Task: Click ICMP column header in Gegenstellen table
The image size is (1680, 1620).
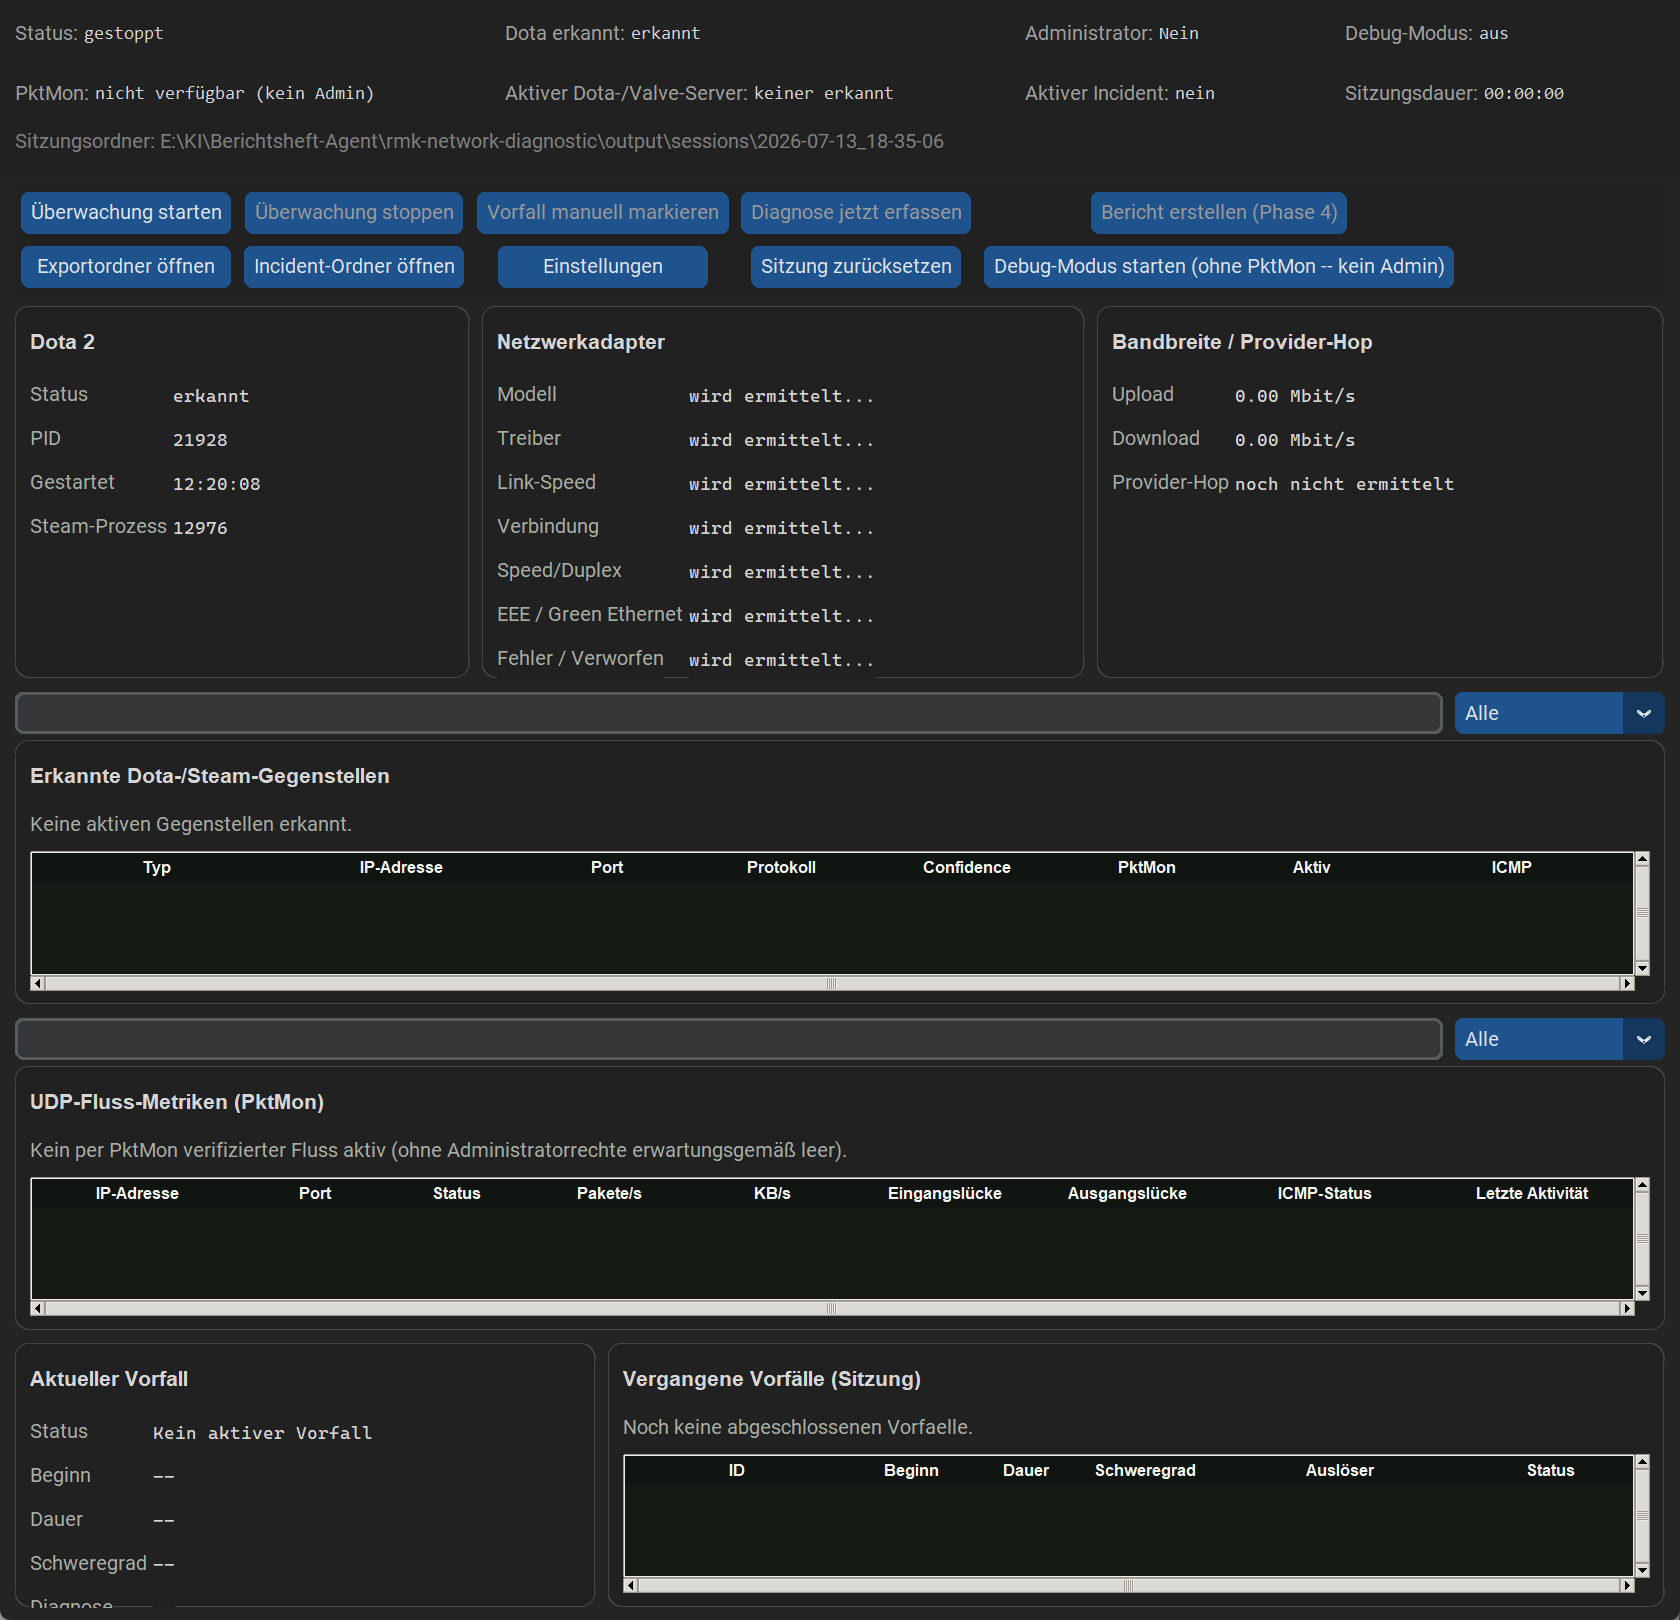Action: 1511,867
